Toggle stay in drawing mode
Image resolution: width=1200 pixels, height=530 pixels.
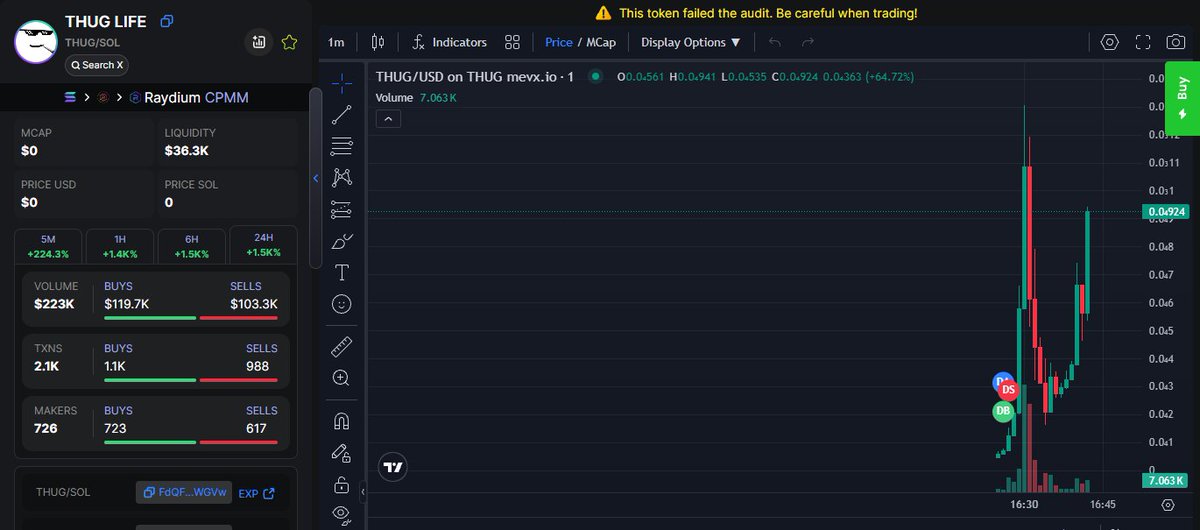pos(341,453)
